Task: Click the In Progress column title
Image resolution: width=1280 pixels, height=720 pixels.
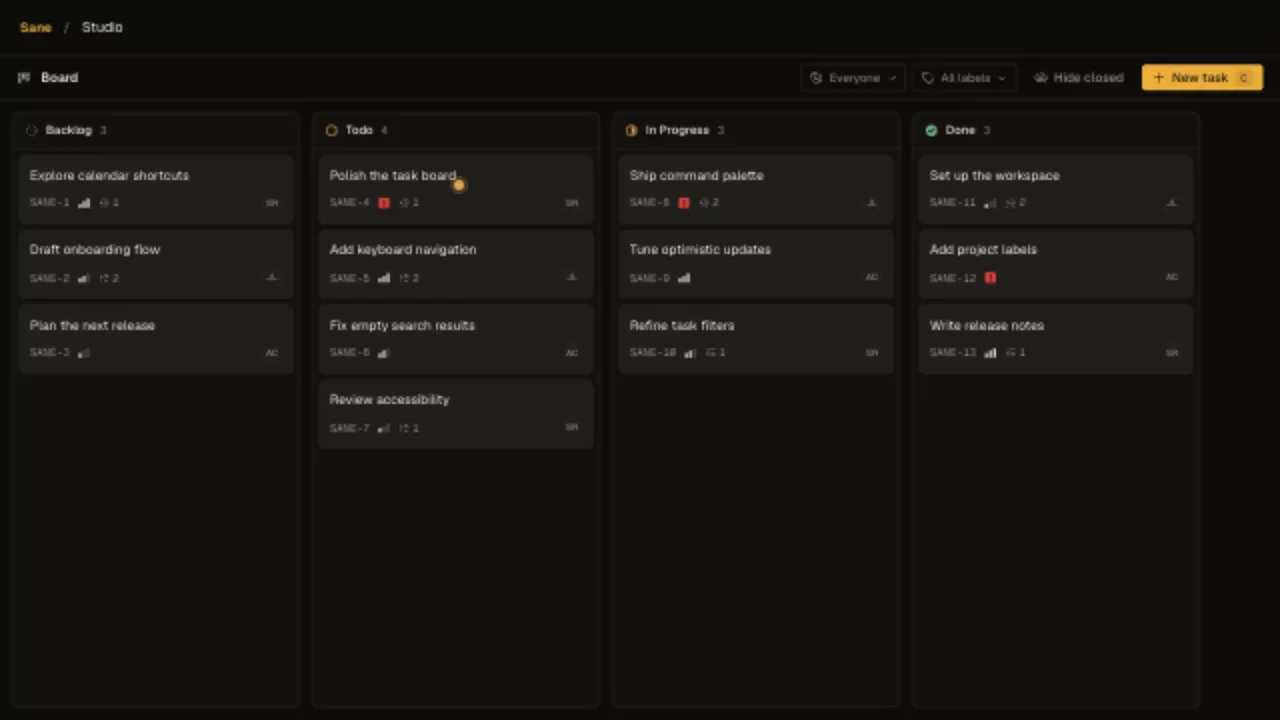Action: tap(677, 130)
